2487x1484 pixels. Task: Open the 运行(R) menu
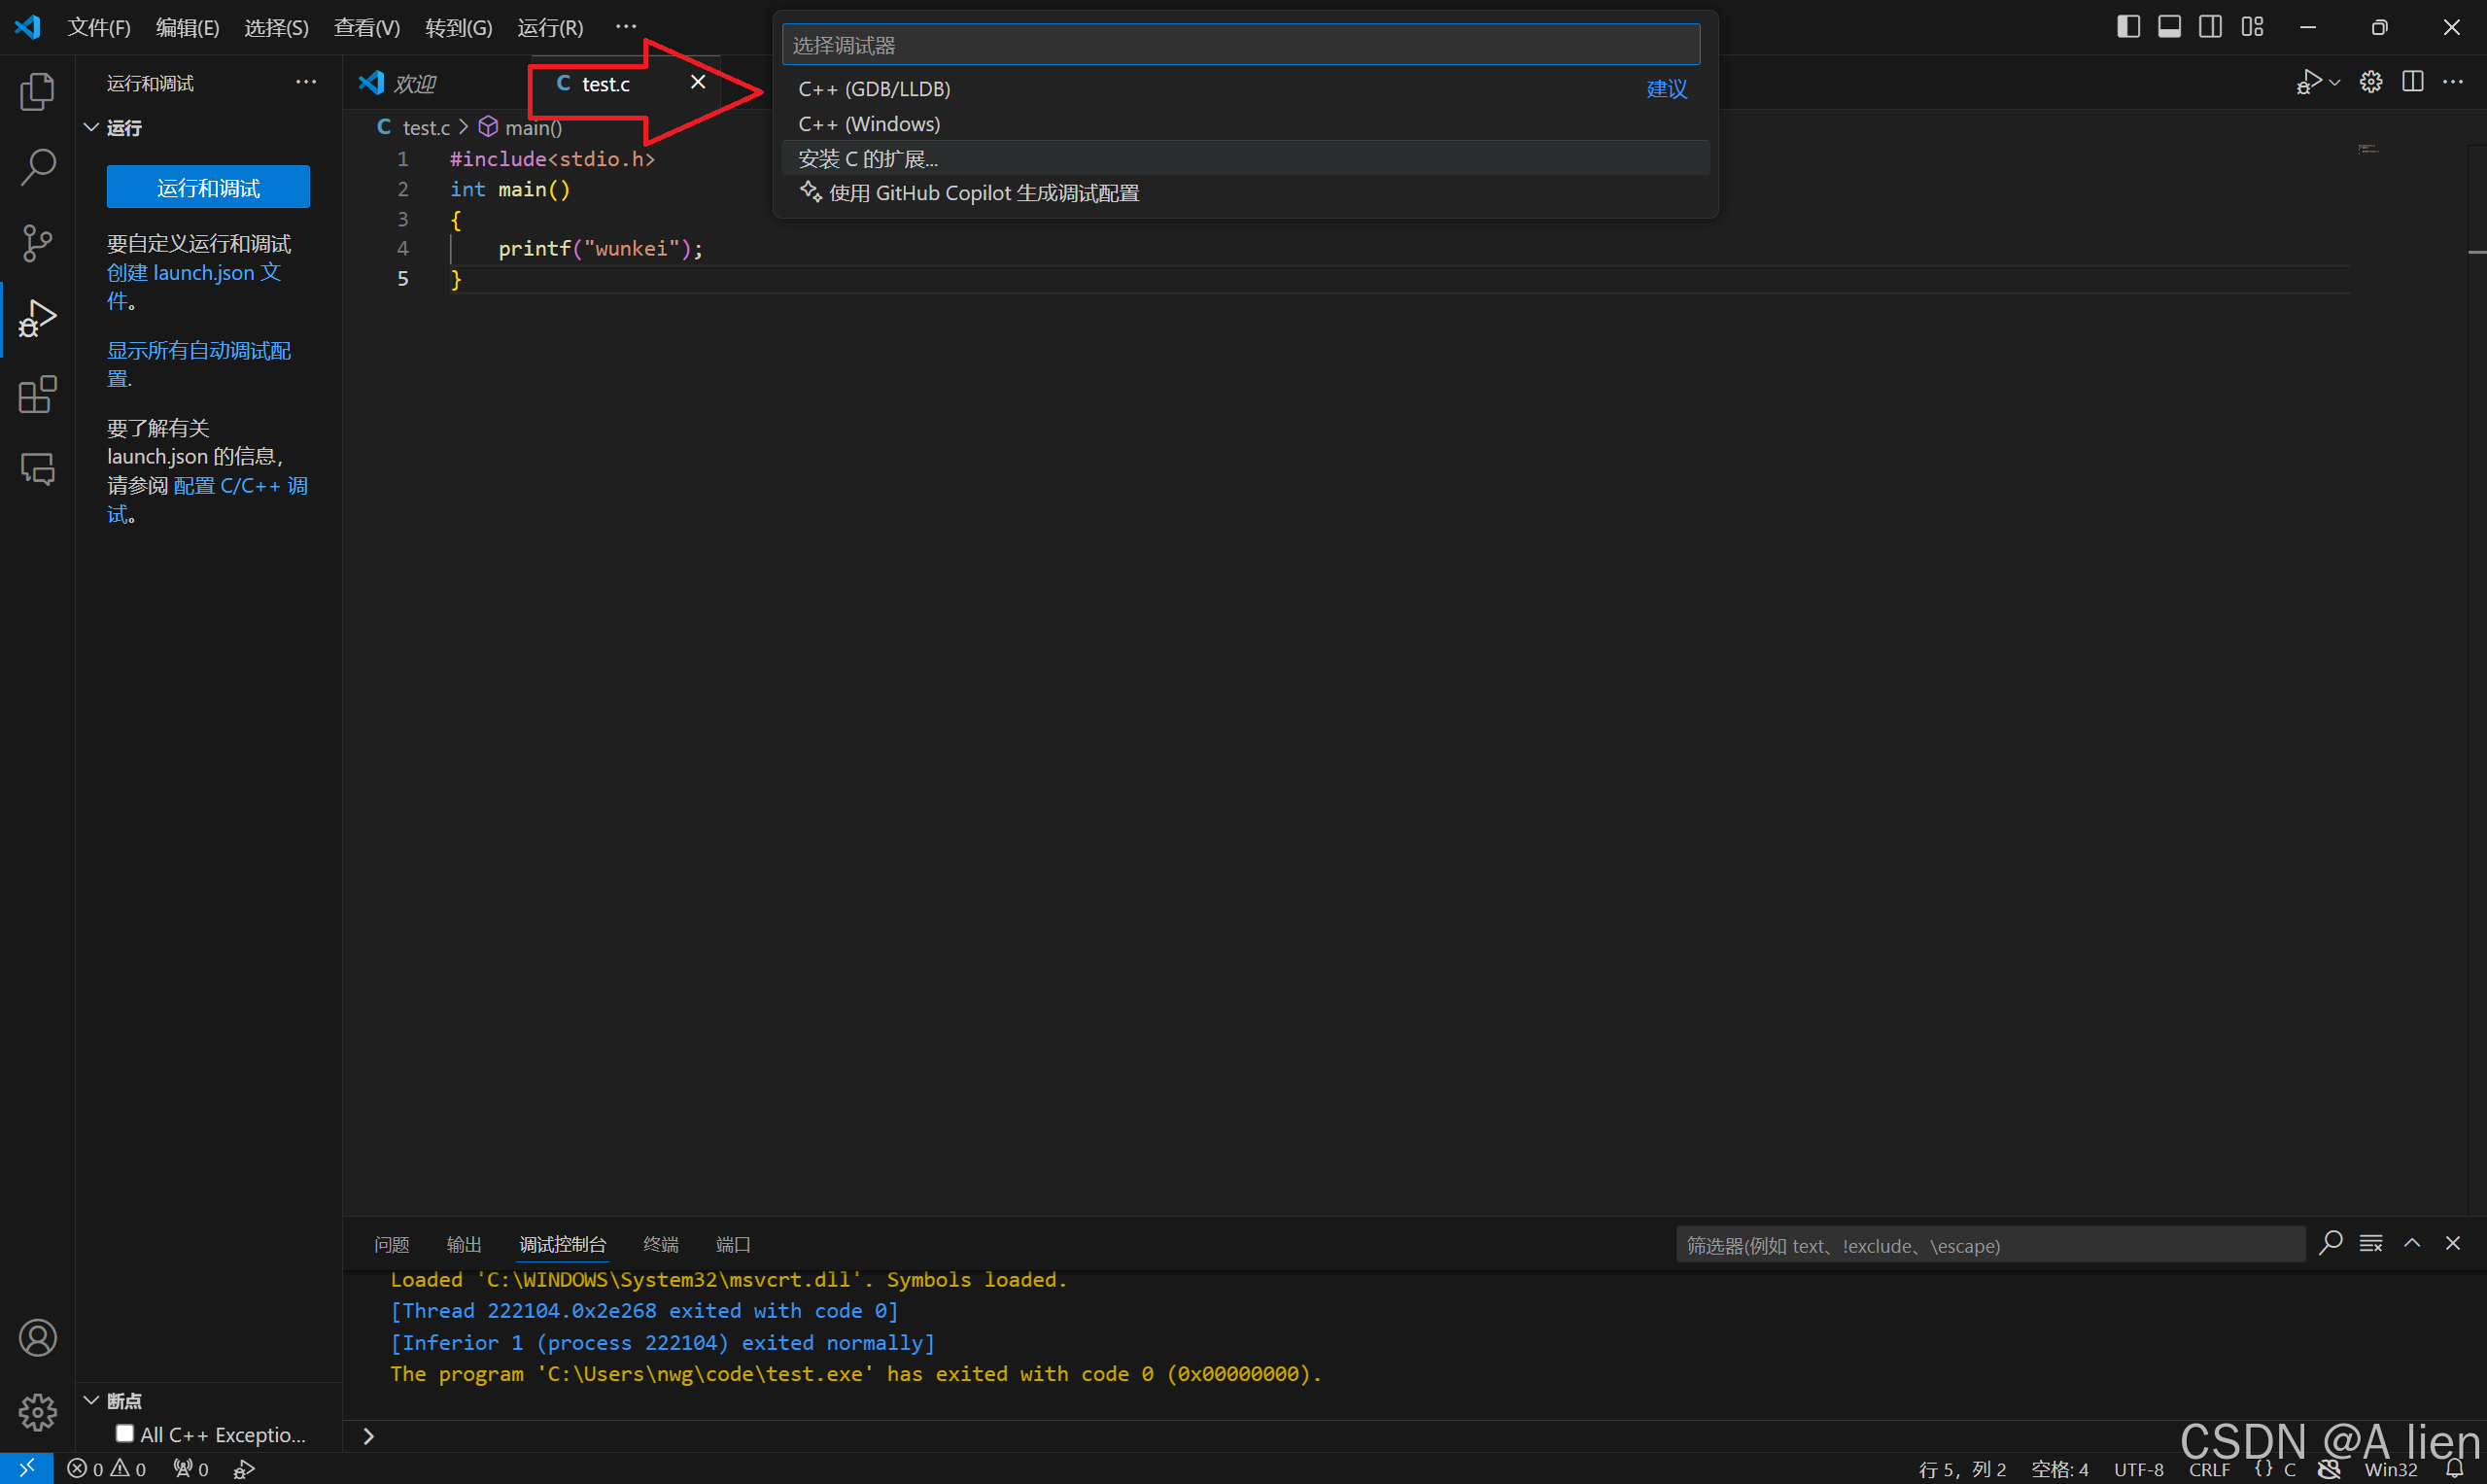[x=550, y=27]
